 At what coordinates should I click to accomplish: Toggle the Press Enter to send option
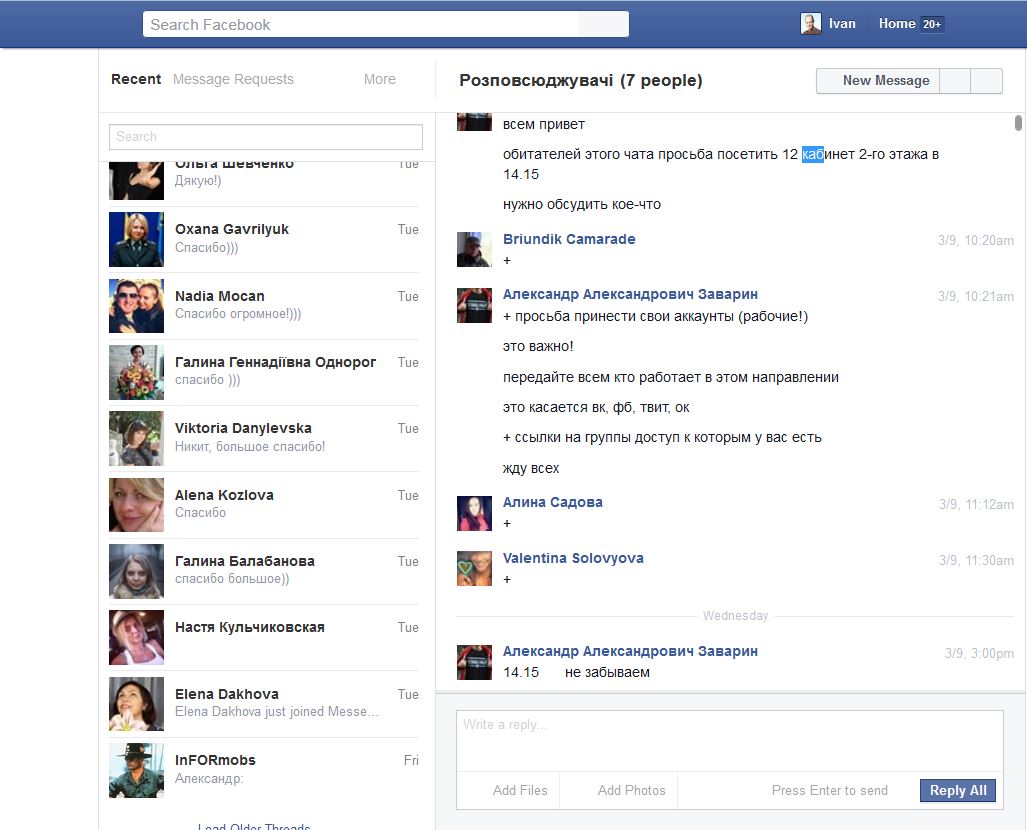829,790
